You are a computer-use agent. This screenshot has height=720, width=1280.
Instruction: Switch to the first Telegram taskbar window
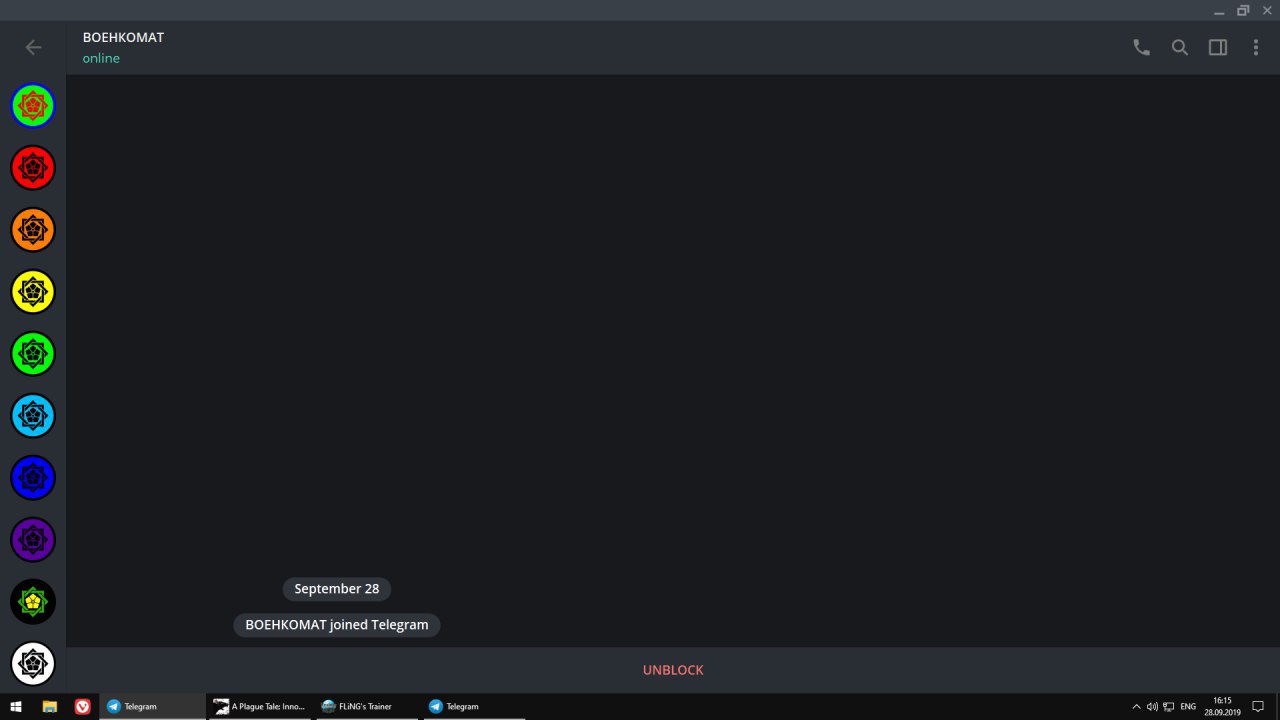[x=152, y=706]
